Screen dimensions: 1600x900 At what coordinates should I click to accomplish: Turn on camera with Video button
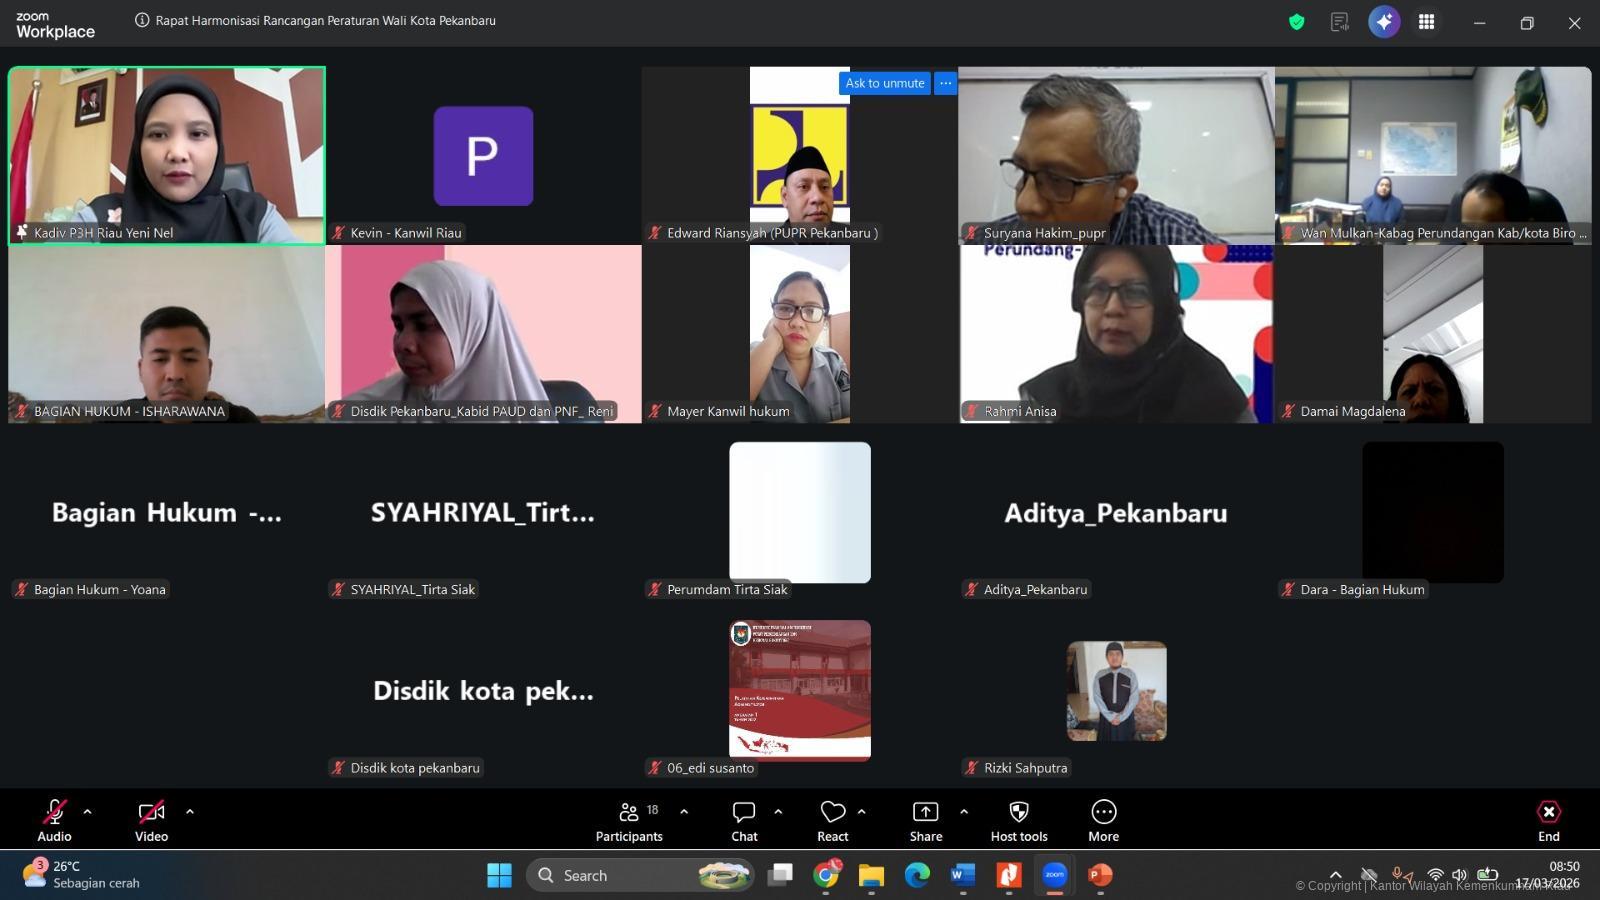click(151, 821)
